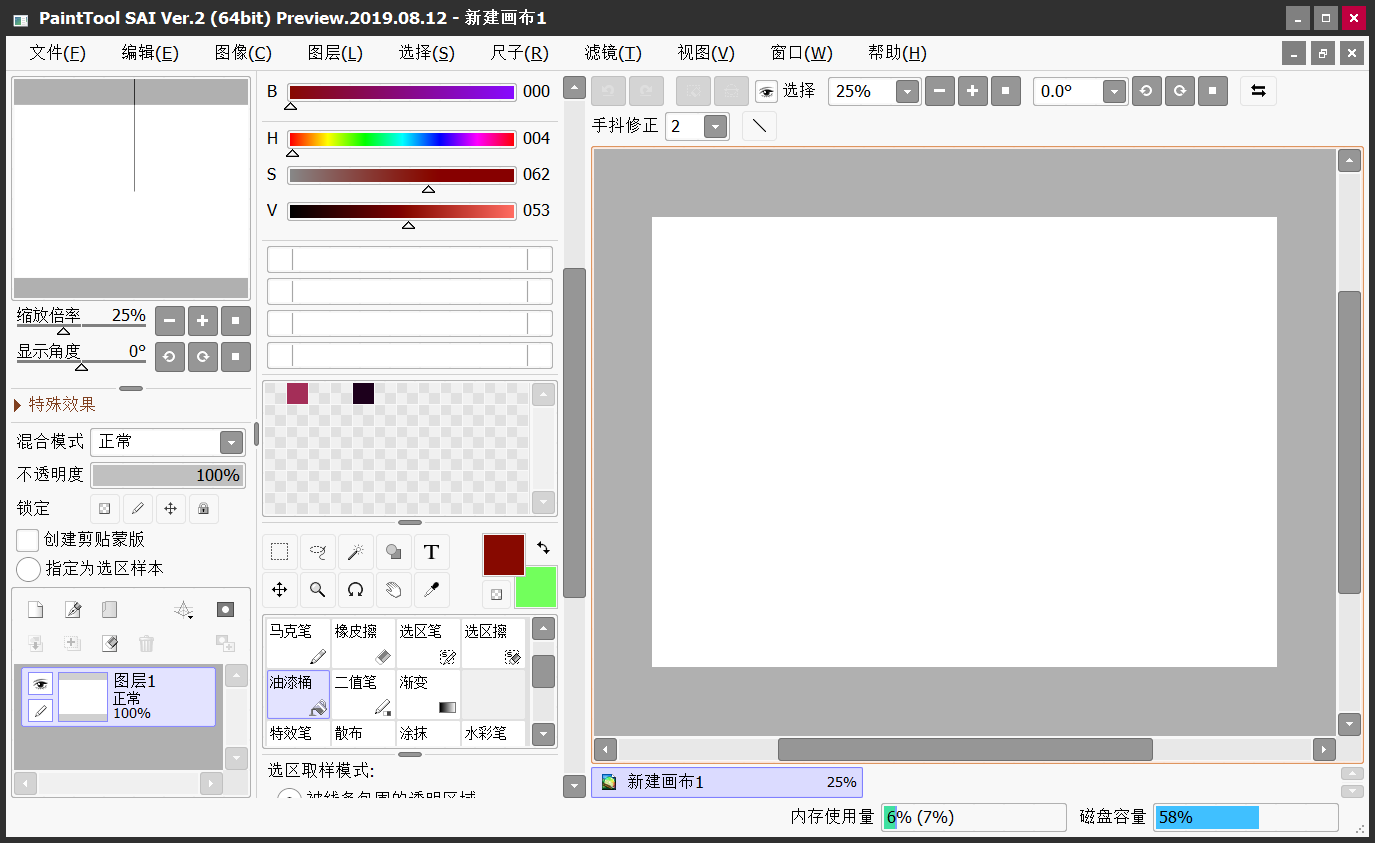Expand the 特殊效果 section
Screen dimensions: 1375x843
tap(56, 404)
